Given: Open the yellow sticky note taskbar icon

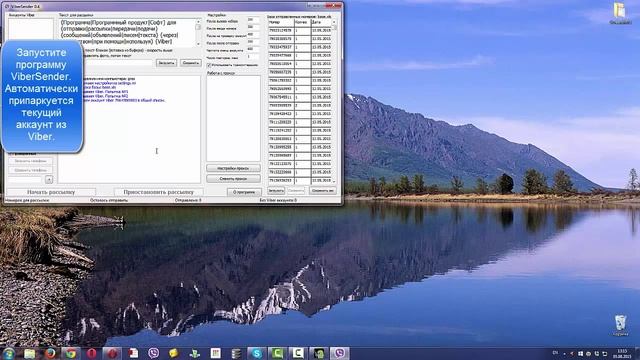Looking at the screenshot, I should [x=174, y=353].
